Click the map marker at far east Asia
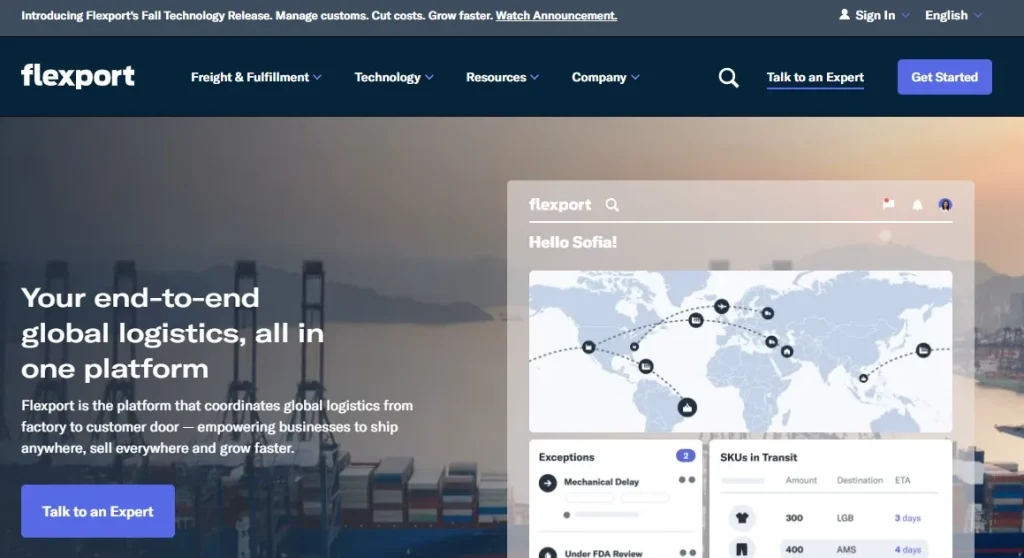 (923, 351)
